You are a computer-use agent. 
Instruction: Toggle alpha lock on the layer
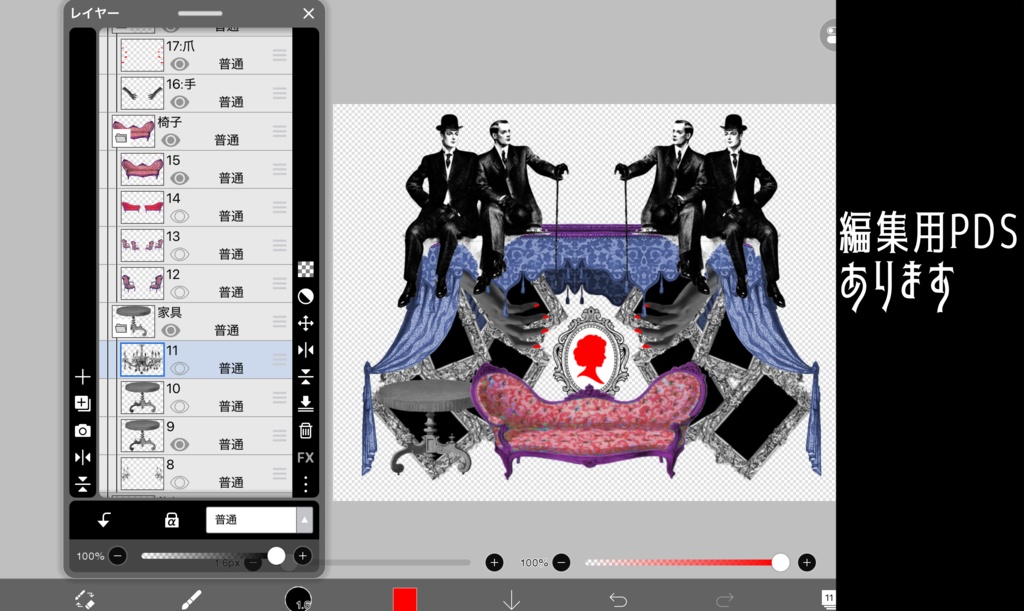171,520
